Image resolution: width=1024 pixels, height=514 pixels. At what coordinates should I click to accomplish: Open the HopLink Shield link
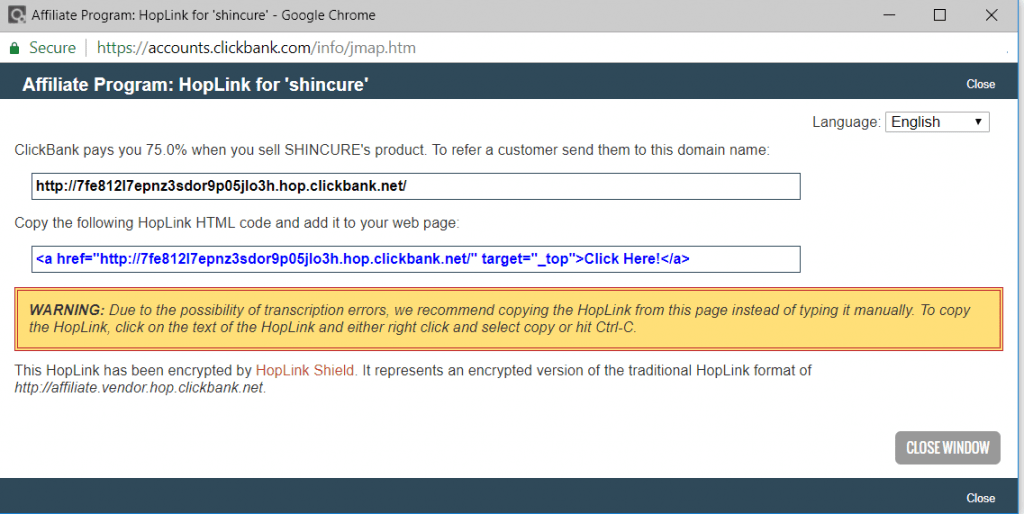(x=305, y=370)
